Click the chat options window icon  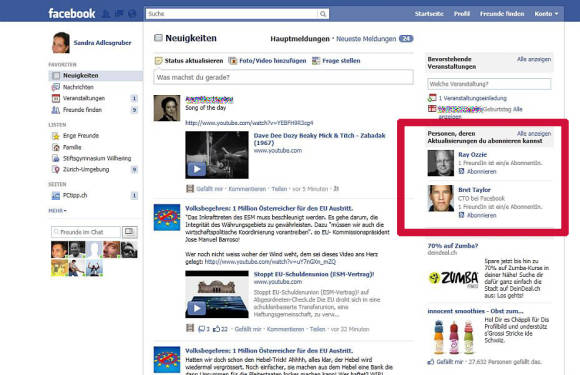click(x=130, y=232)
